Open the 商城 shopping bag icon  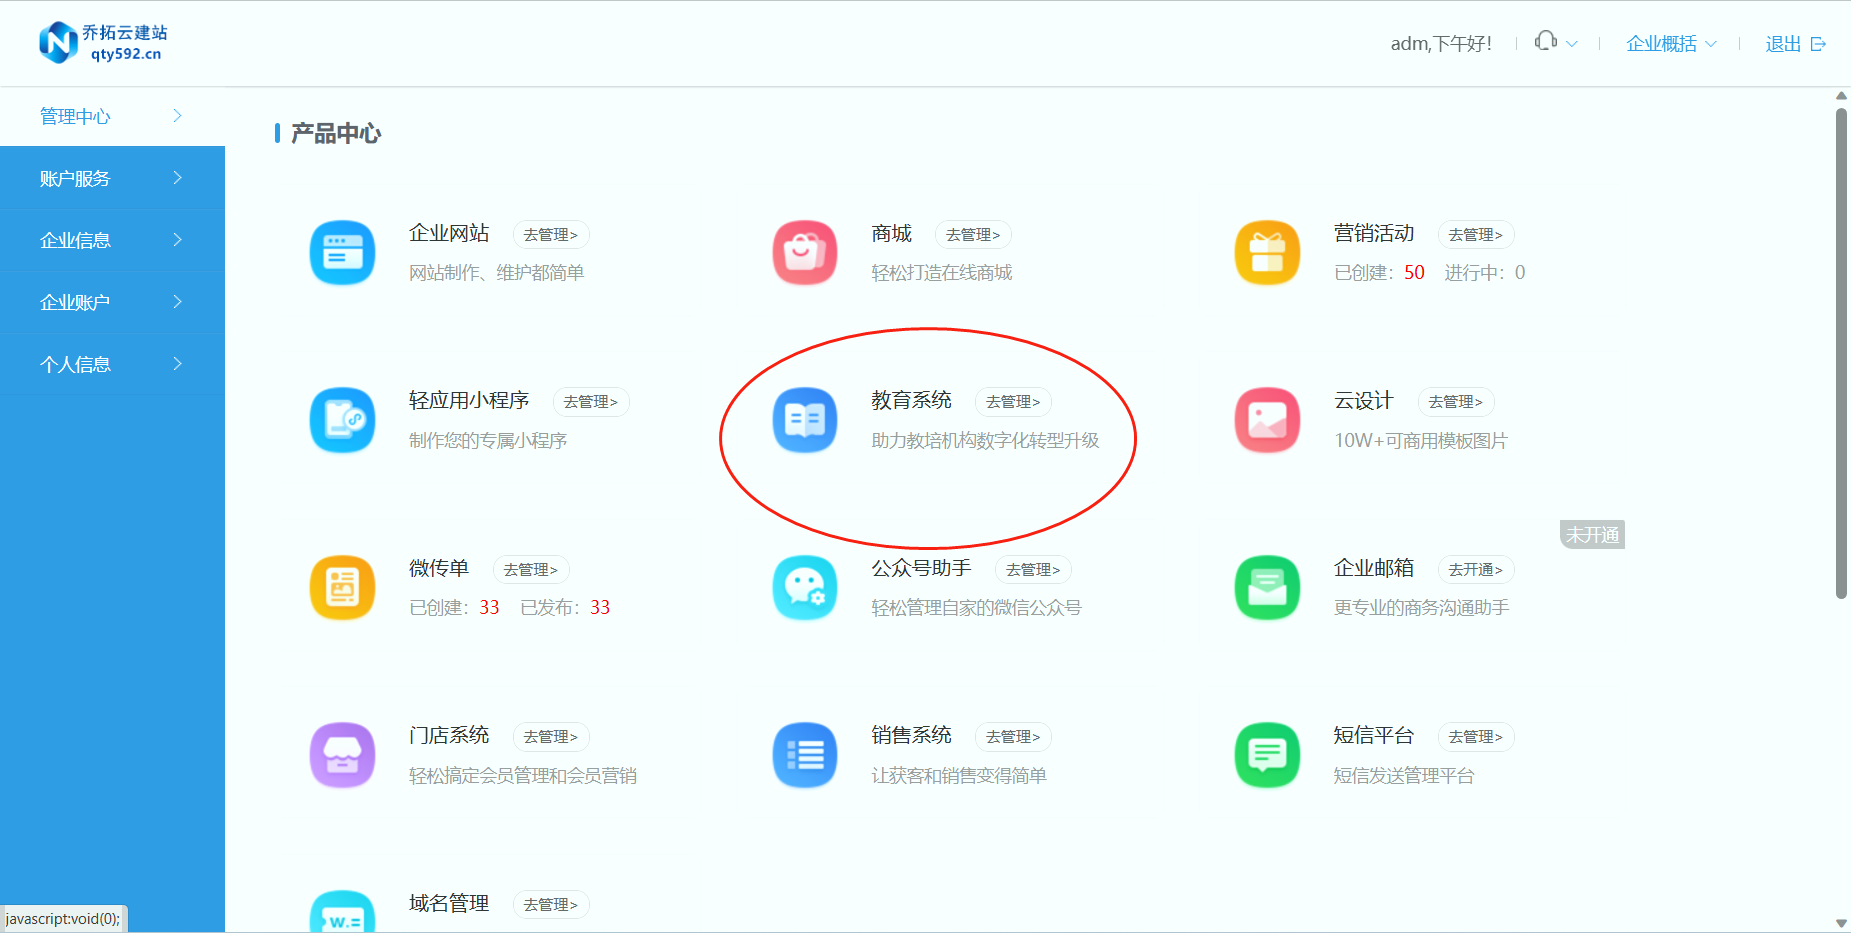(x=804, y=253)
